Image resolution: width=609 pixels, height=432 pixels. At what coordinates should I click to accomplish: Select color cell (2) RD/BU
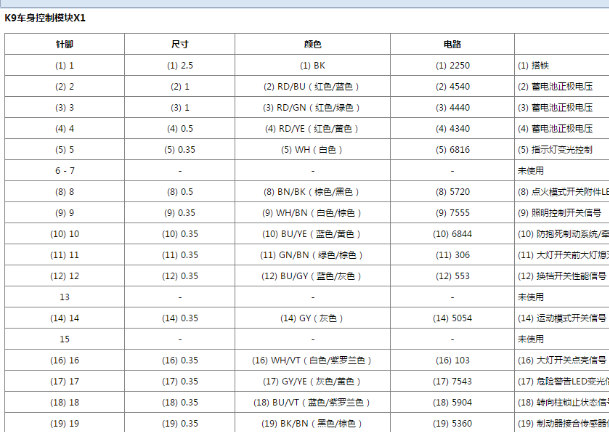click(x=311, y=86)
